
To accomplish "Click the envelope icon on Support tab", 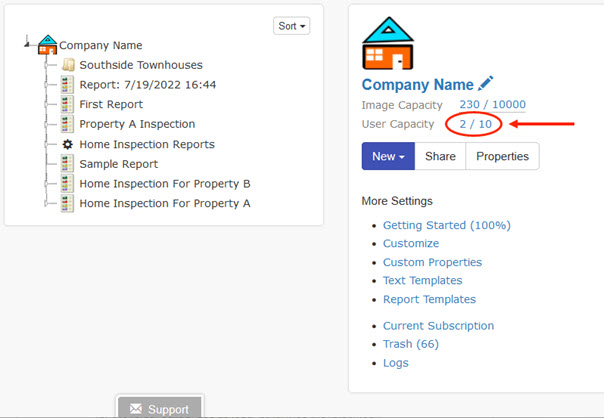I will (135, 409).
